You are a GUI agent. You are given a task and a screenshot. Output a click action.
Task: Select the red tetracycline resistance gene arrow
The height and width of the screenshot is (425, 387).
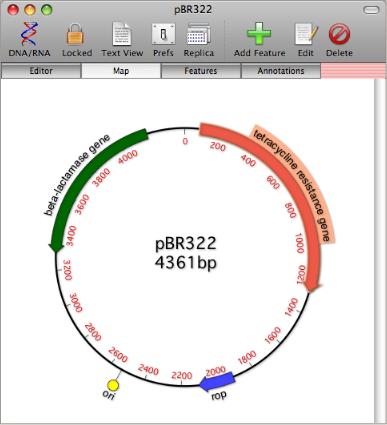point(286,177)
